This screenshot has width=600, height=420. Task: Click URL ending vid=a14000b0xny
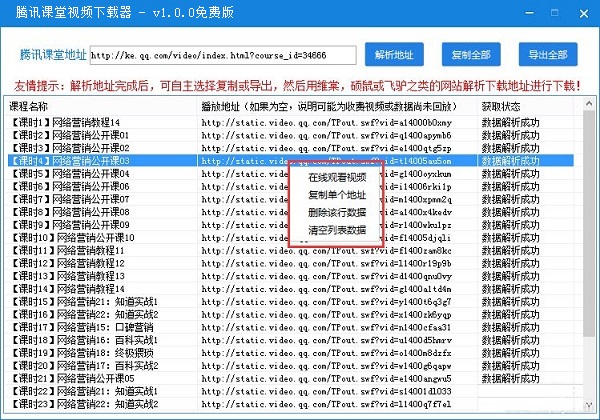tap(326, 123)
